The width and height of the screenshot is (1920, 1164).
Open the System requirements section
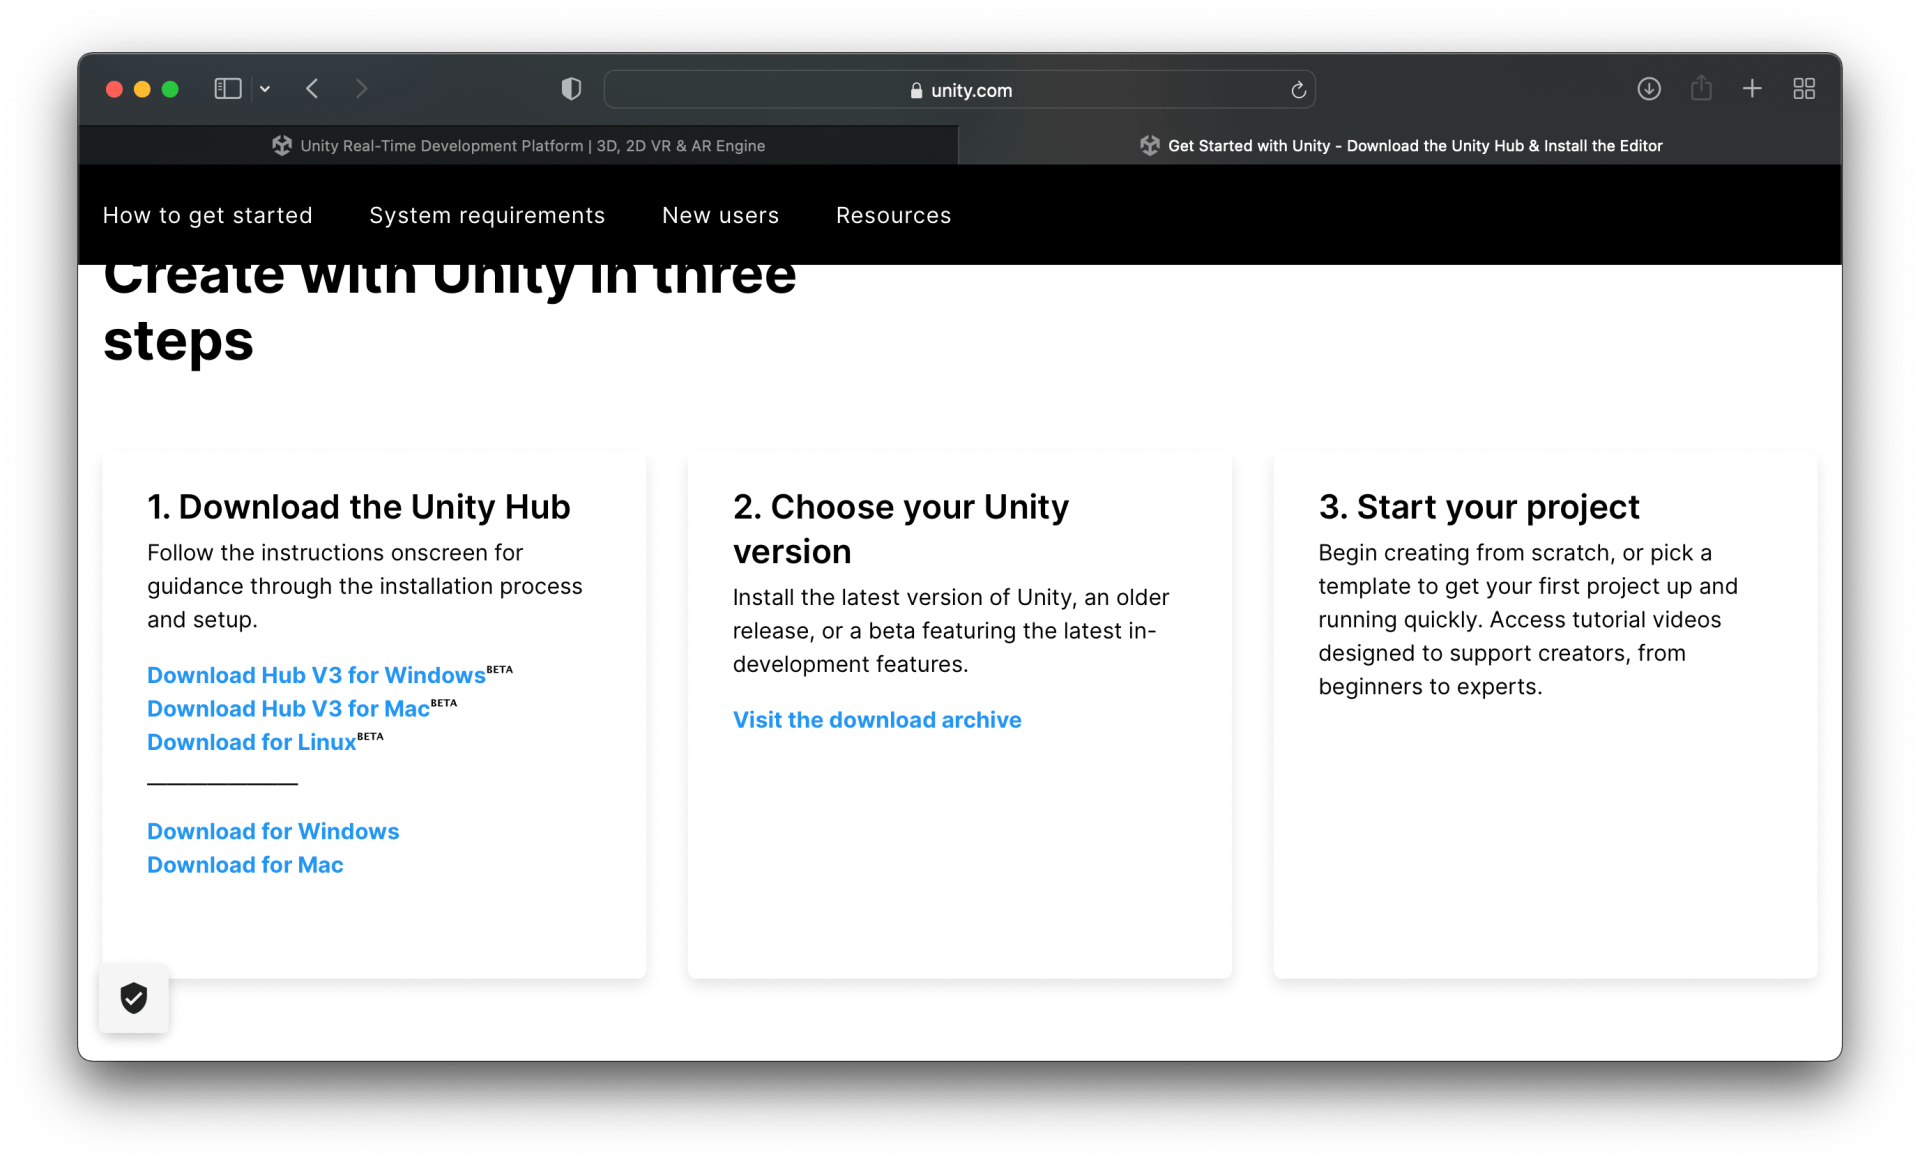point(487,215)
